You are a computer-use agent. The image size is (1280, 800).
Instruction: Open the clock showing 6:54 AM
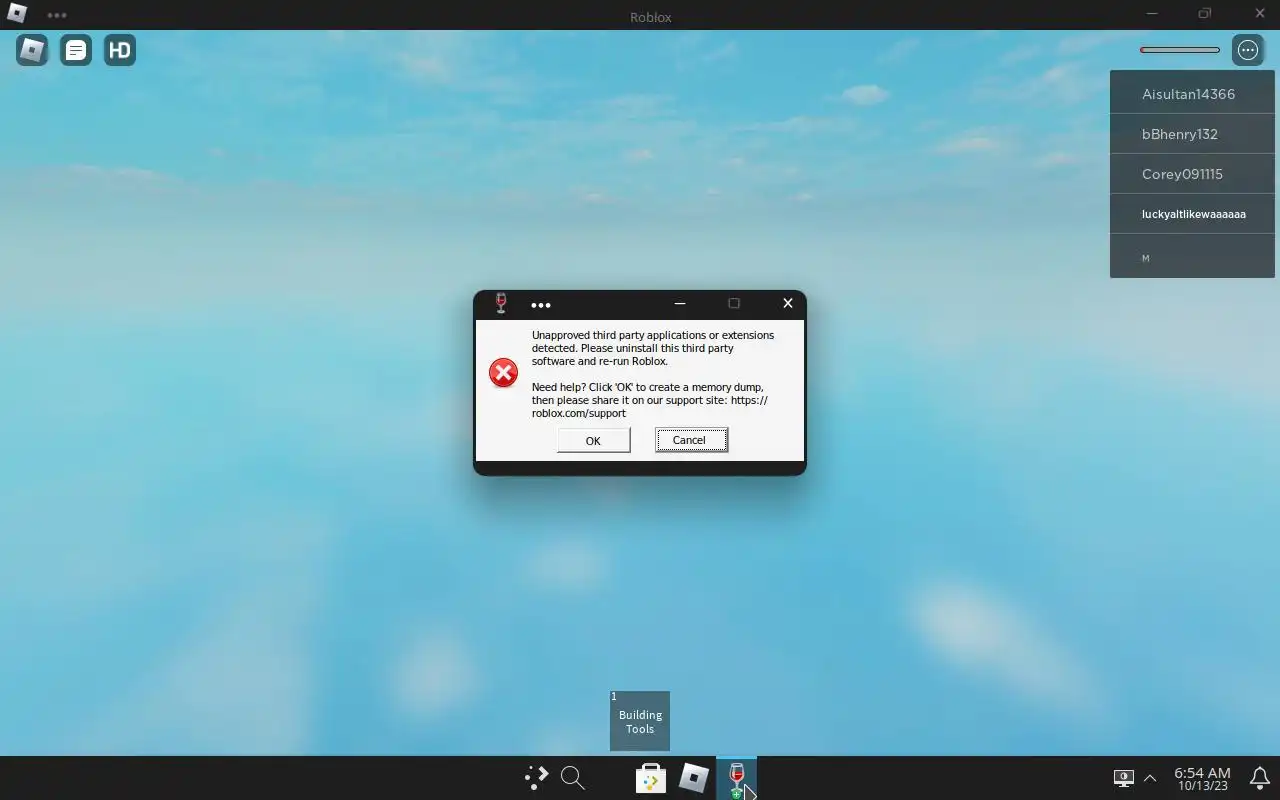coord(1202,779)
